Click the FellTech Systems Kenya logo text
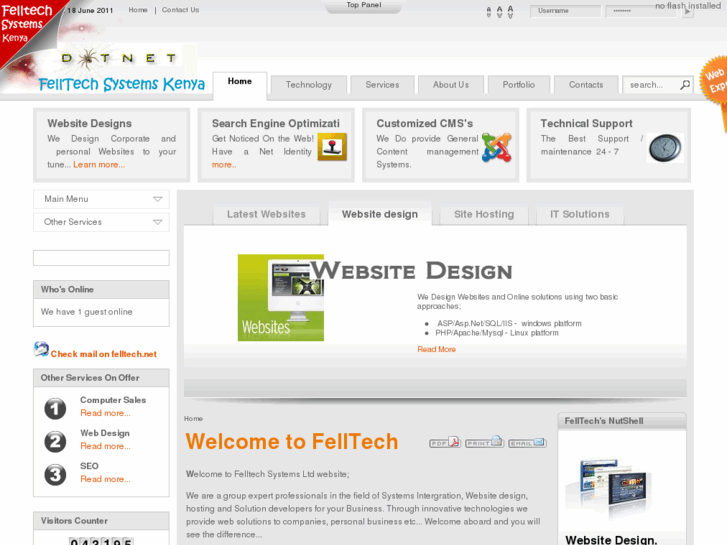 click(121, 84)
